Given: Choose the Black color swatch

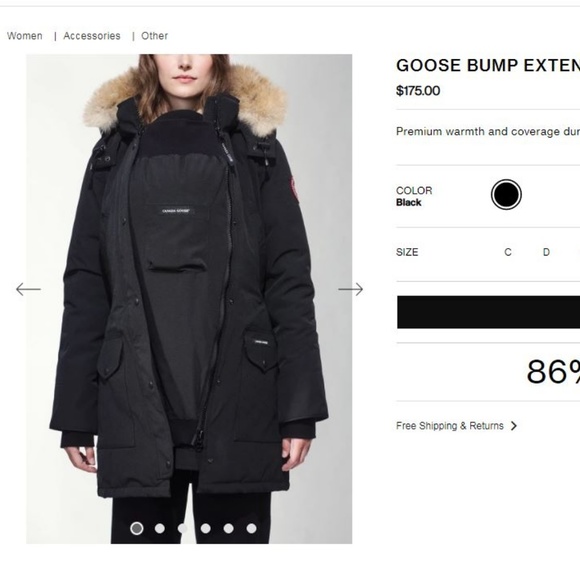Looking at the screenshot, I should click(x=506, y=195).
